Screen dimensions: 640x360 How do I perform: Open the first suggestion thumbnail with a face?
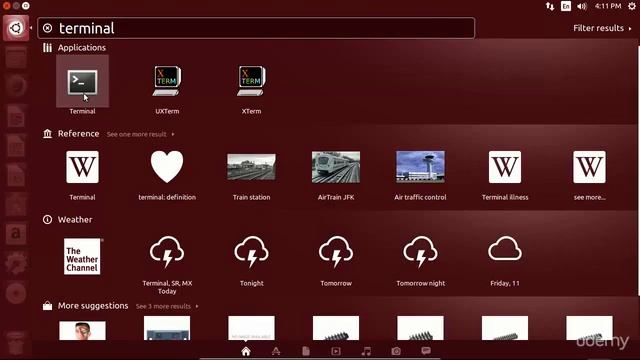coord(82,331)
